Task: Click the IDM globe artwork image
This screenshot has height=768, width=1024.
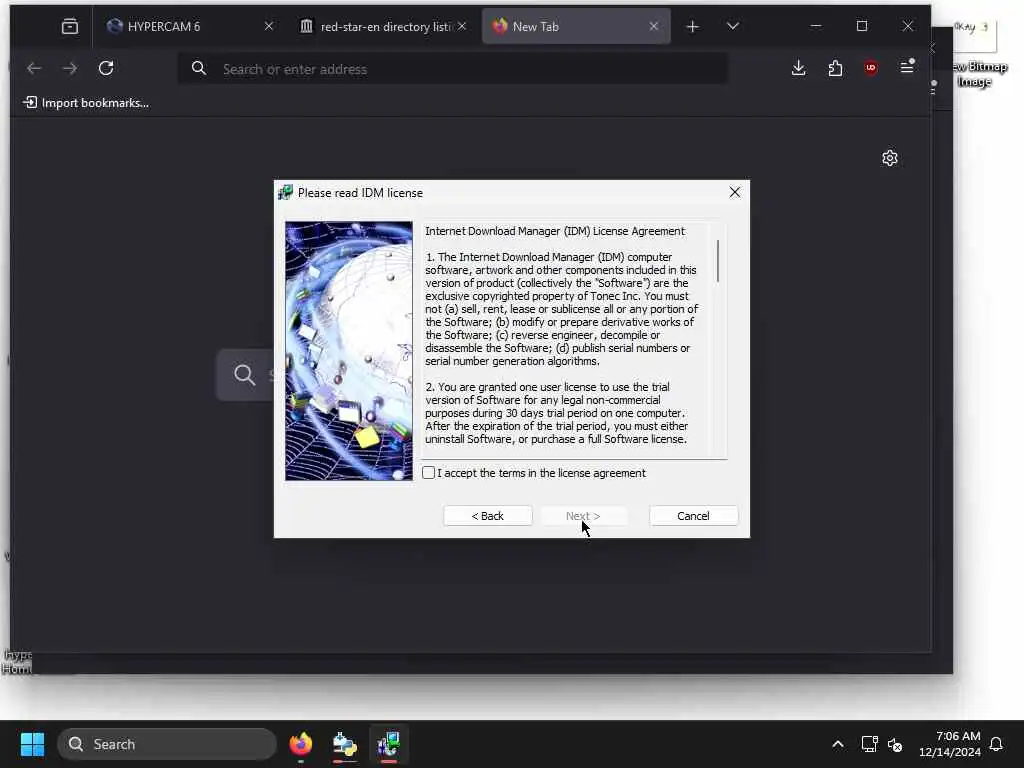Action: 349,351
